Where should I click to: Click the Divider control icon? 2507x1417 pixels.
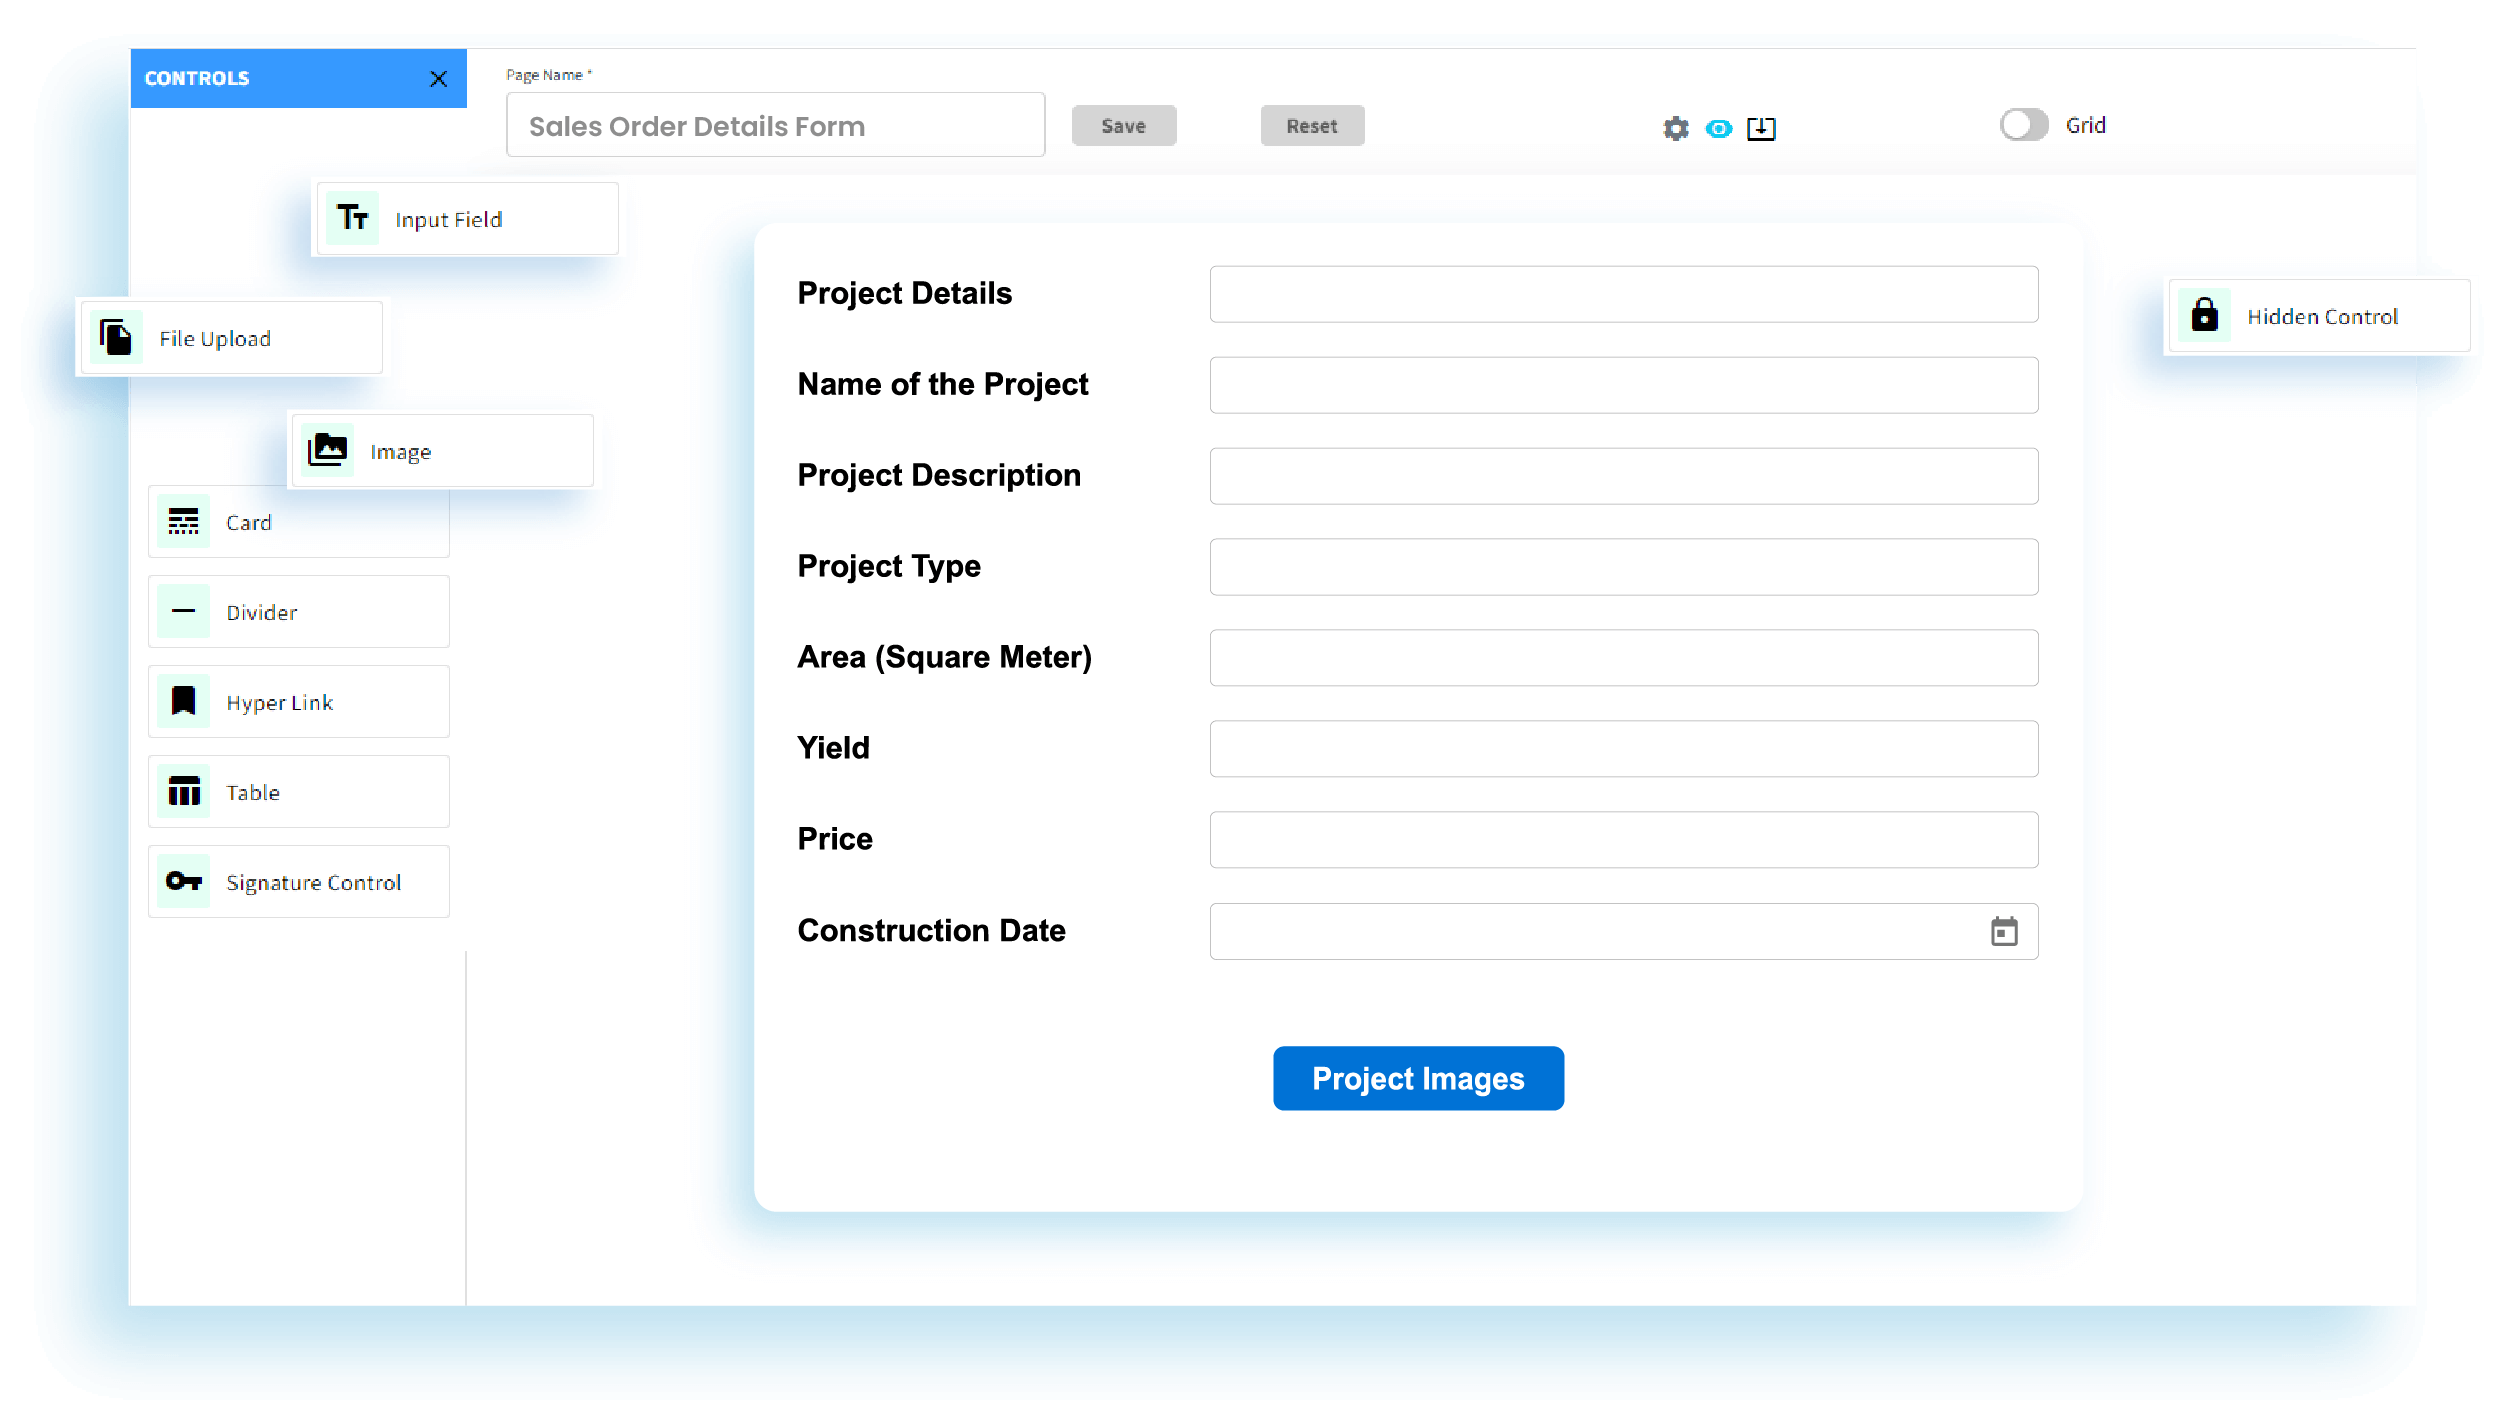pyautogui.click(x=184, y=611)
